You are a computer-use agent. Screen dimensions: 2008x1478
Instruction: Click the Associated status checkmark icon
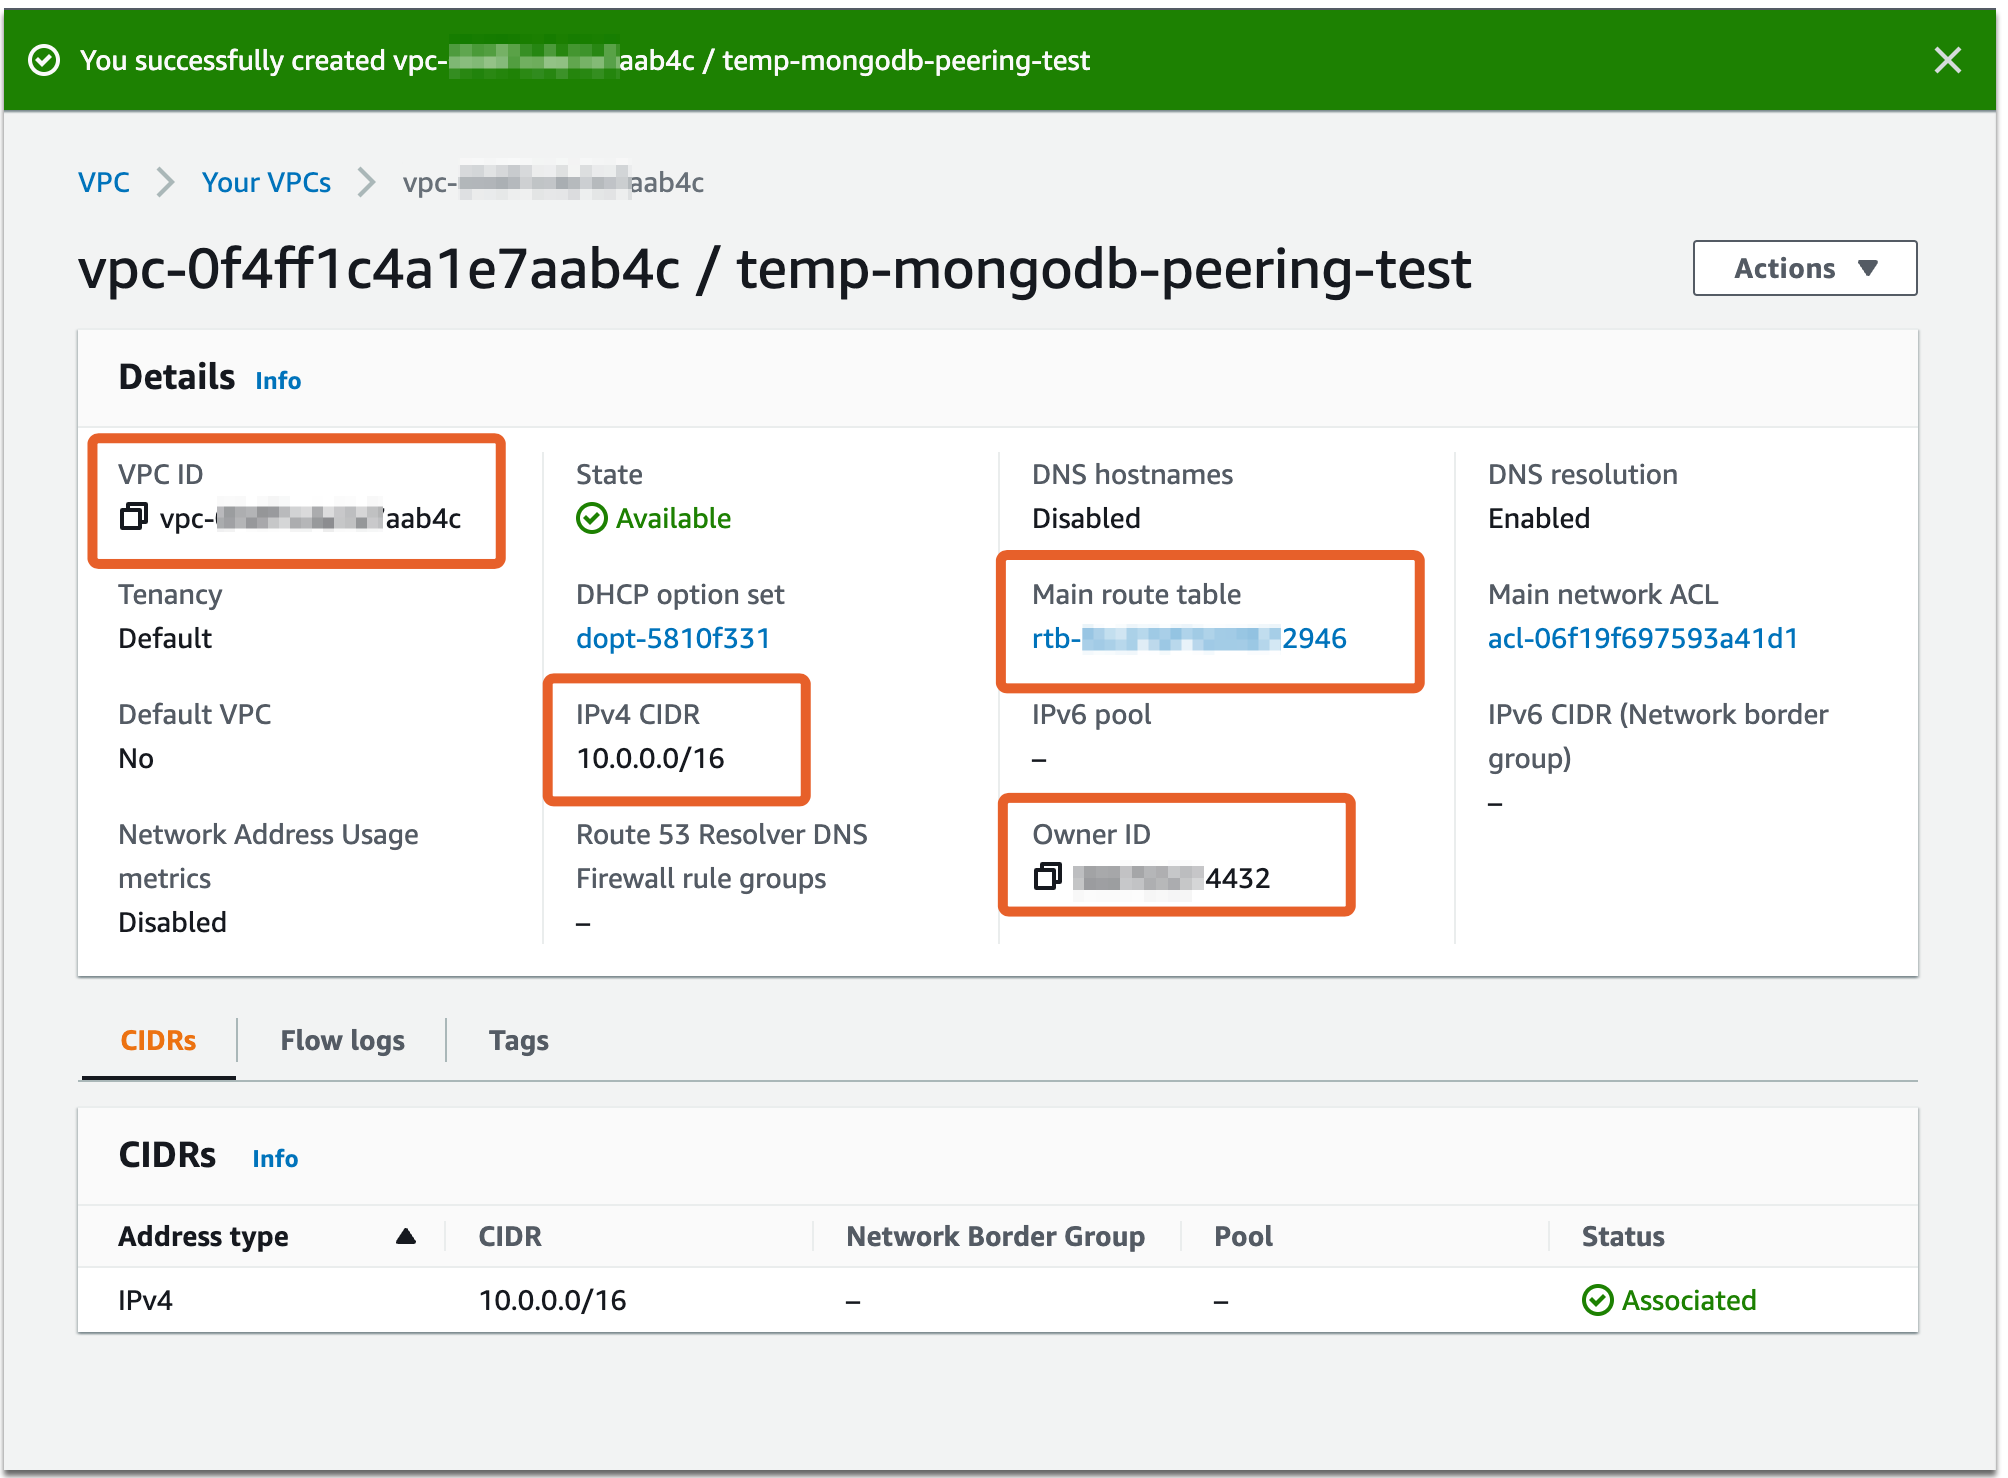(x=1600, y=1300)
